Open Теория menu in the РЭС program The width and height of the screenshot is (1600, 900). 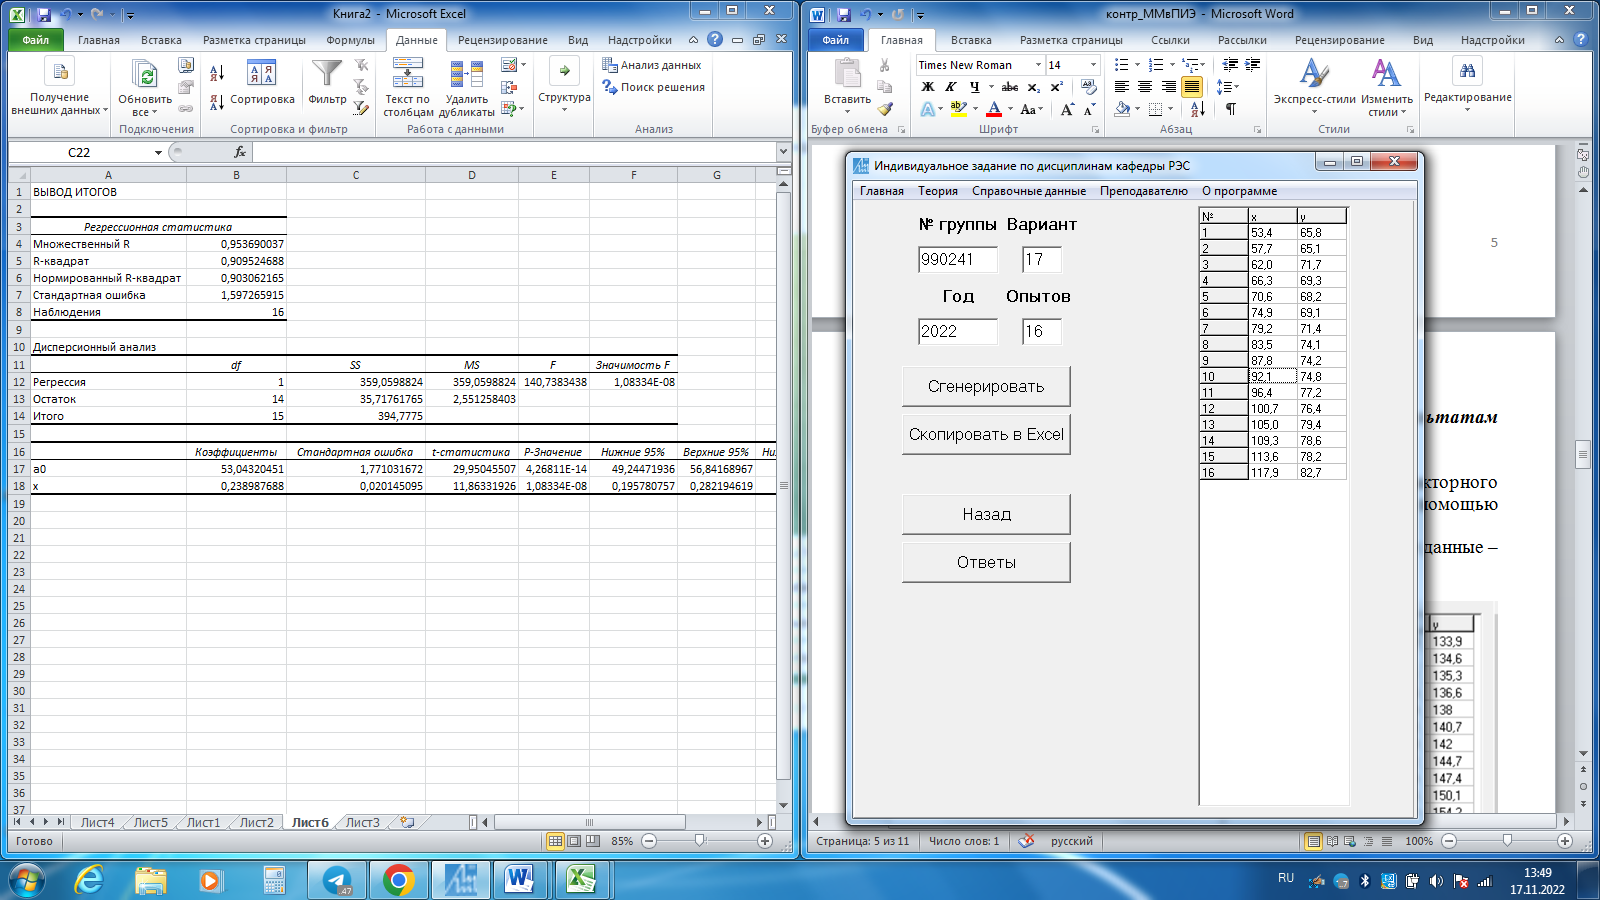click(938, 191)
